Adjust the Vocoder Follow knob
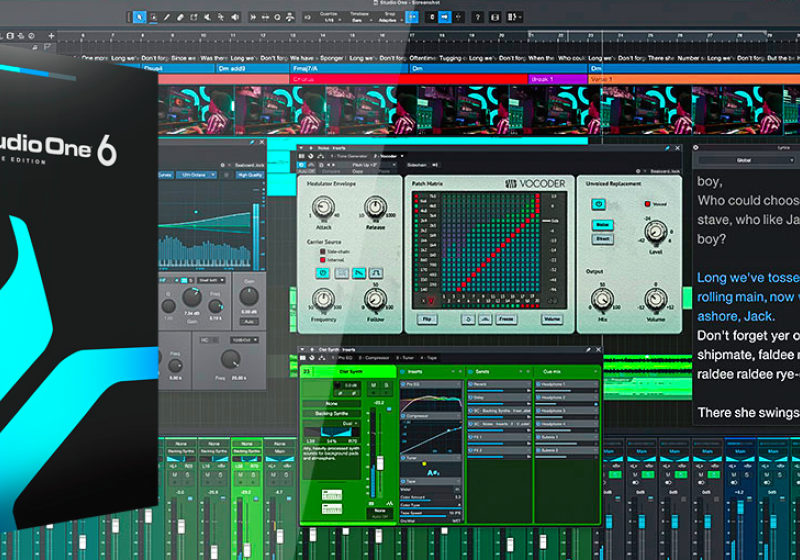 pos(375,299)
